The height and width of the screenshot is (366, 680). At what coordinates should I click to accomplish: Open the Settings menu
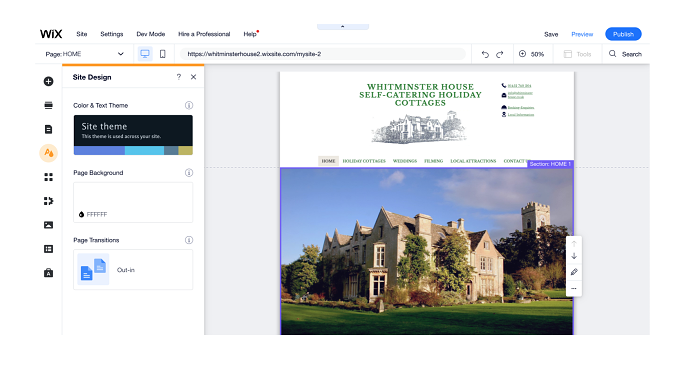tap(112, 34)
